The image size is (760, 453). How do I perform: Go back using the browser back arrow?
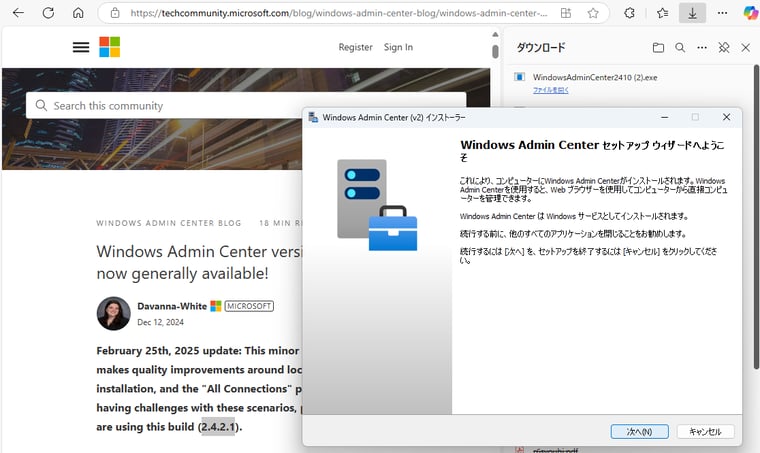(x=18, y=13)
